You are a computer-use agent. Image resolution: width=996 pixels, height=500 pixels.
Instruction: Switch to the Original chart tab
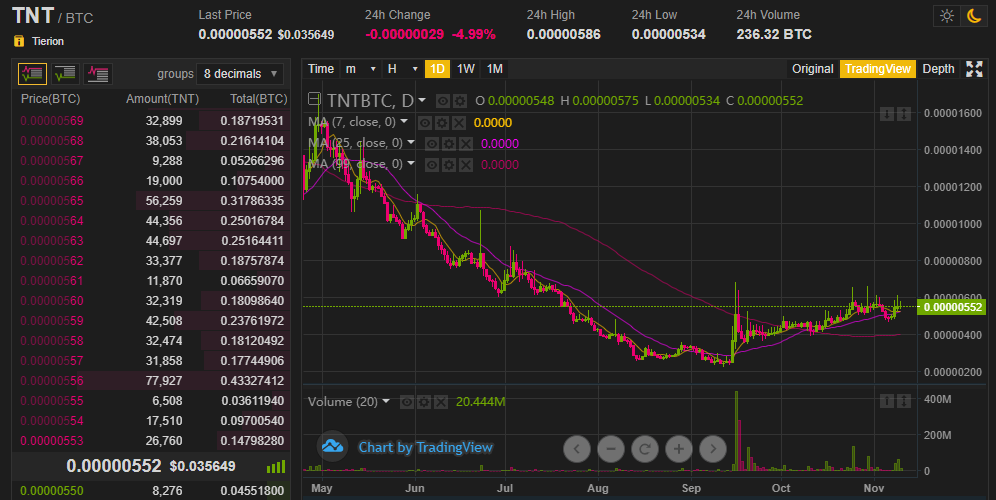tap(812, 69)
